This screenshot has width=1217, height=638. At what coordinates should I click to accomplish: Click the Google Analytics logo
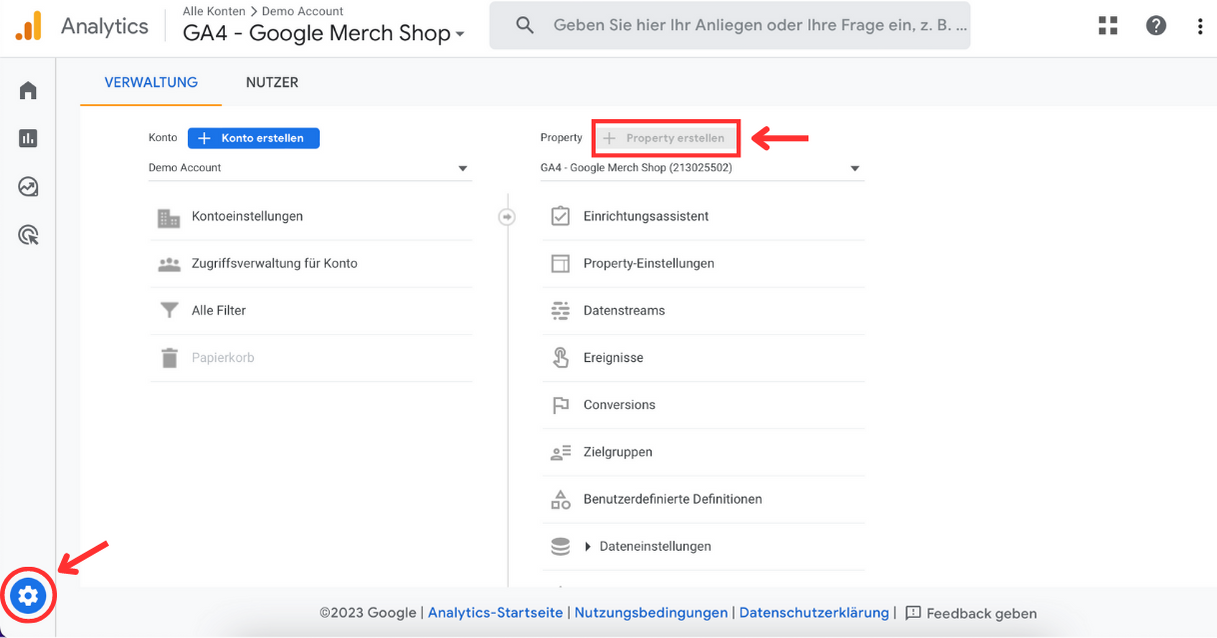pyautogui.click(x=28, y=25)
